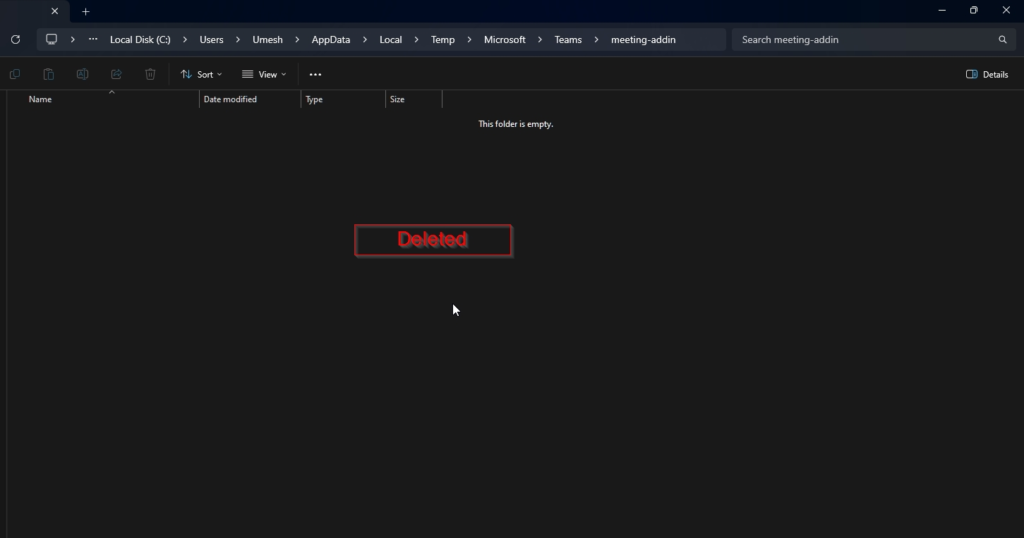Open the Sort dropdown menu
Viewport: 1024px width, 538px height.
pyautogui.click(x=201, y=74)
